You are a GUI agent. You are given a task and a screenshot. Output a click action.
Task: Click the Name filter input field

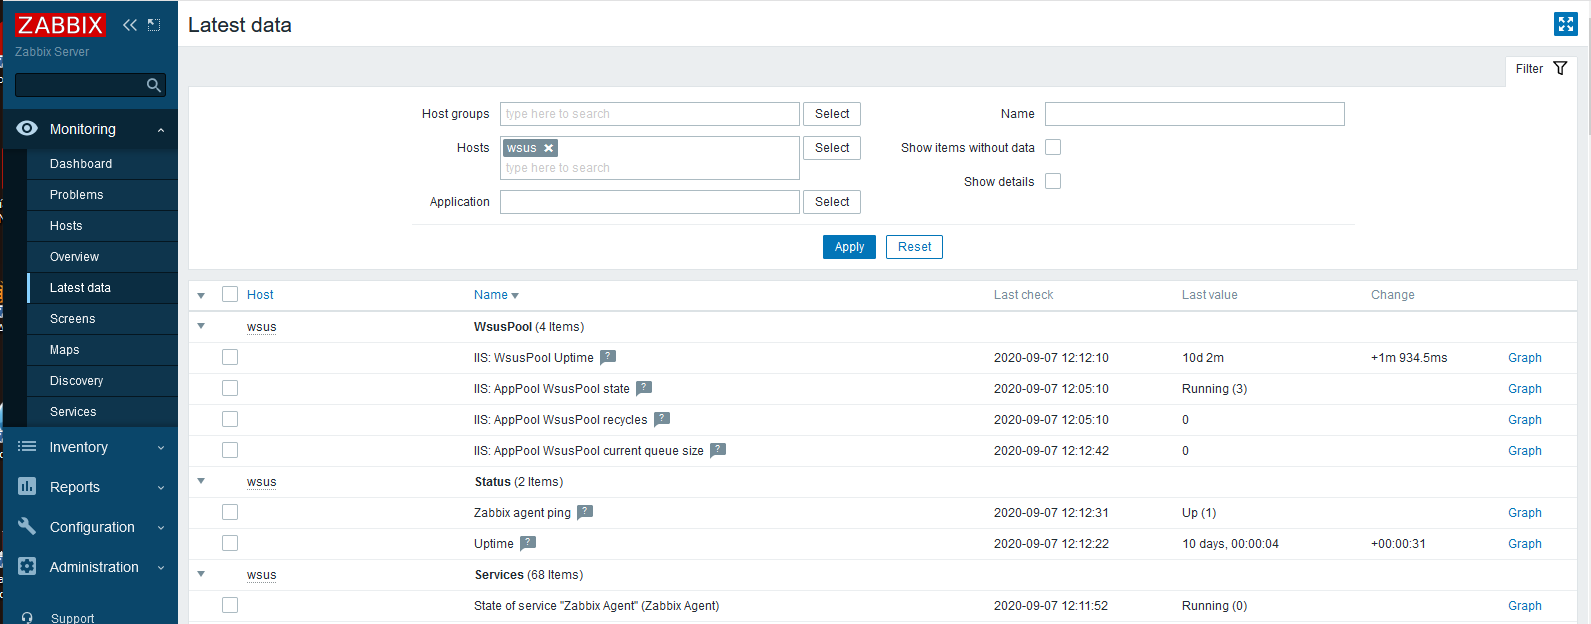(1195, 114)
